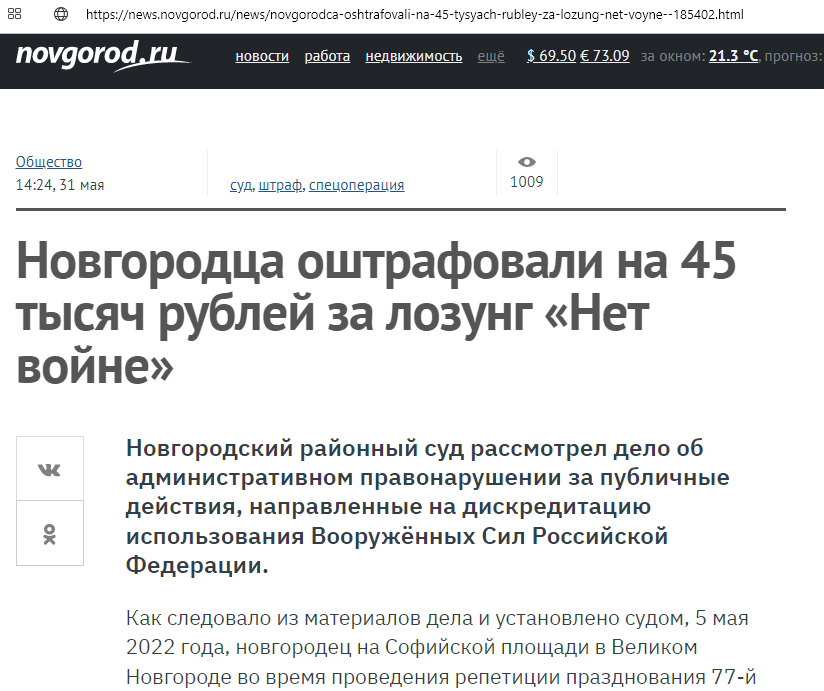
Task: Select the спецоперация tag
Action: 356,185
